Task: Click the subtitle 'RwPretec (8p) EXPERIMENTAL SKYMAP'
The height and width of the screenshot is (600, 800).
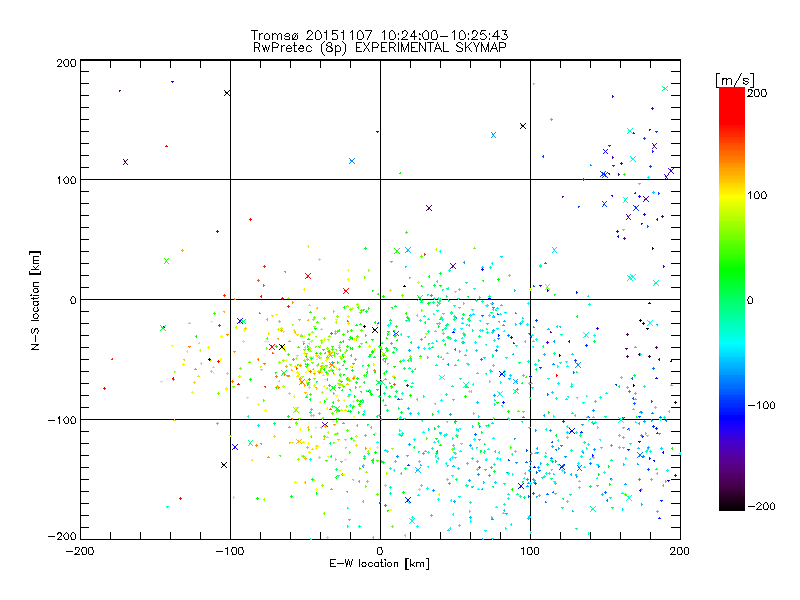Action: pos(380,47)
